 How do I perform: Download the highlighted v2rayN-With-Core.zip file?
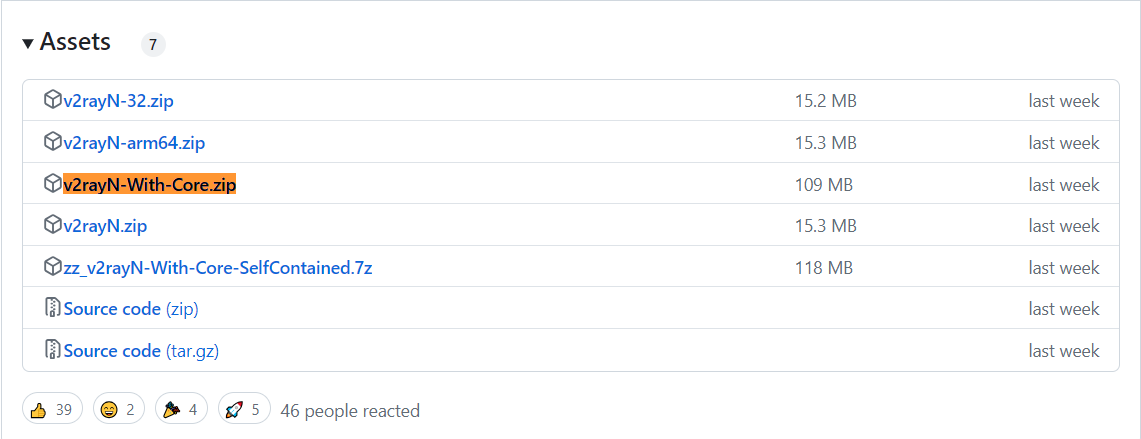coord(150,185)
